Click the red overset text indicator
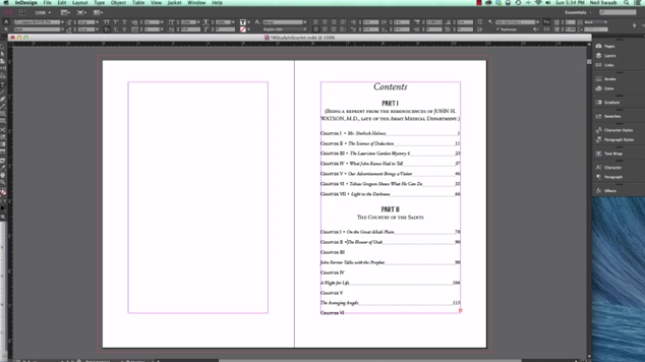The width and height of the screenshot is (645, 362). (x=460, y=311)
